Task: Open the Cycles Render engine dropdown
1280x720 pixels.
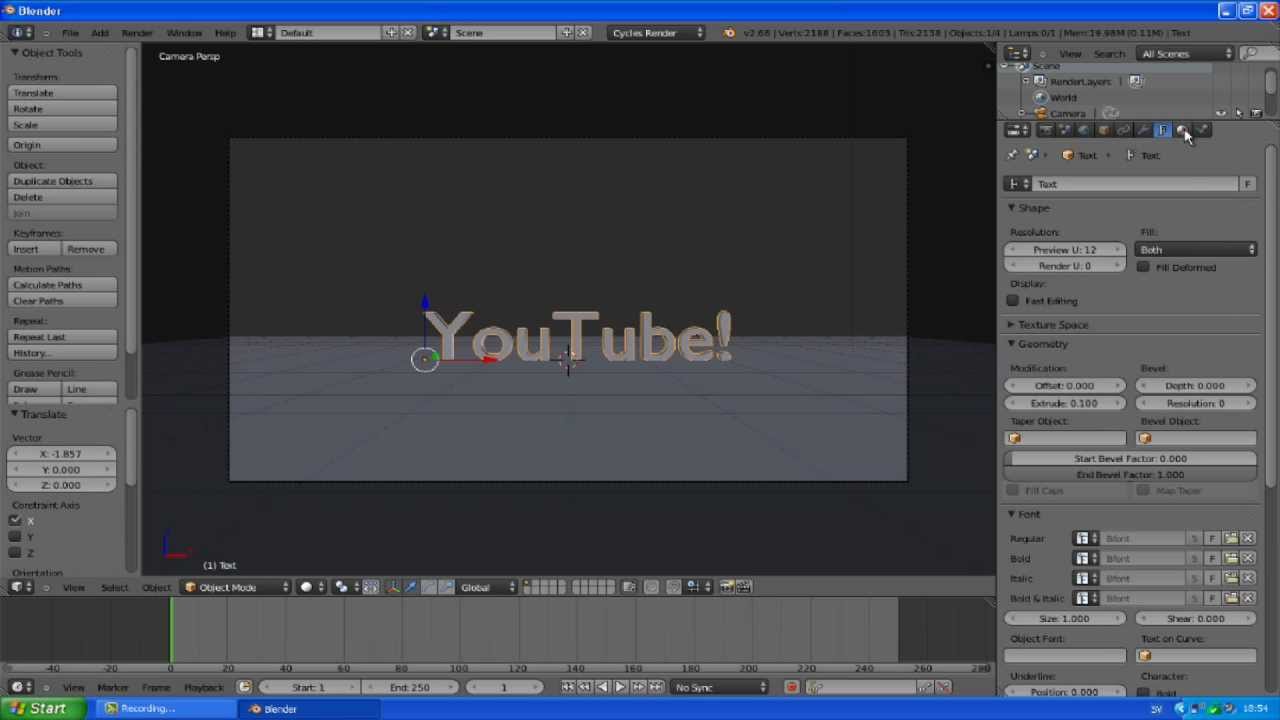Action: coord(655,33)
